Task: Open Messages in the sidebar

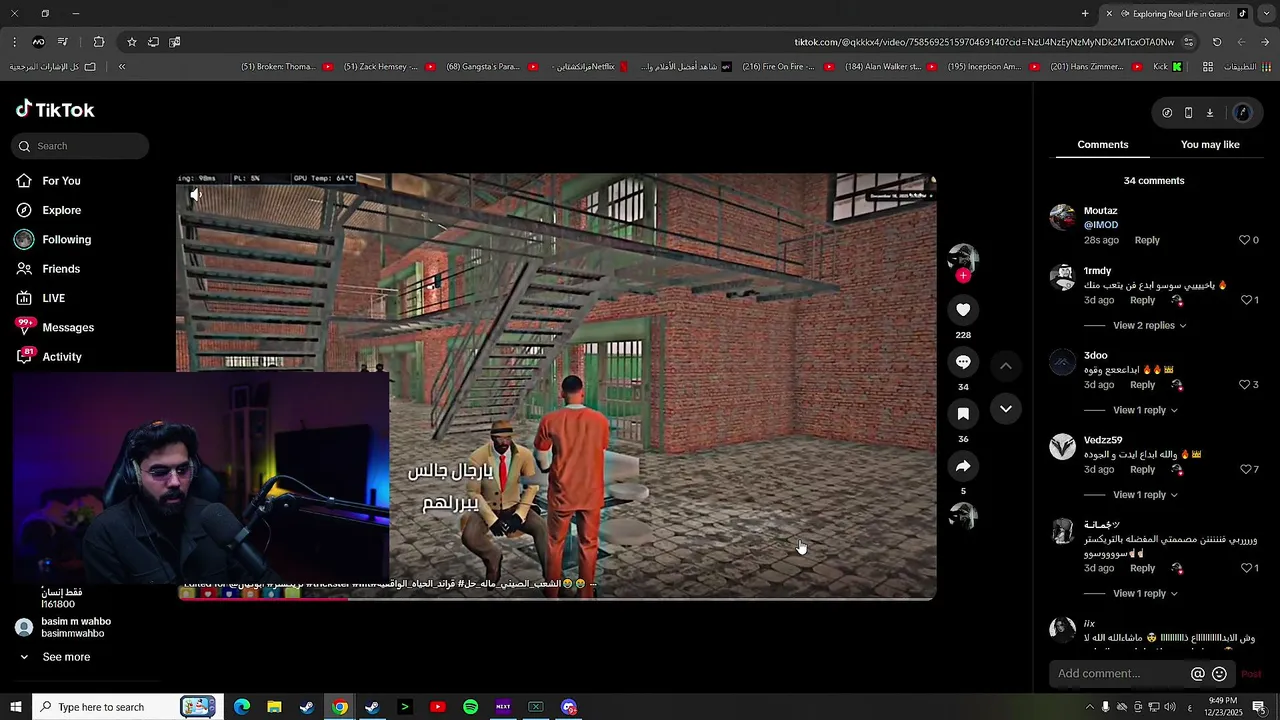Action: [x=67, y=328]
